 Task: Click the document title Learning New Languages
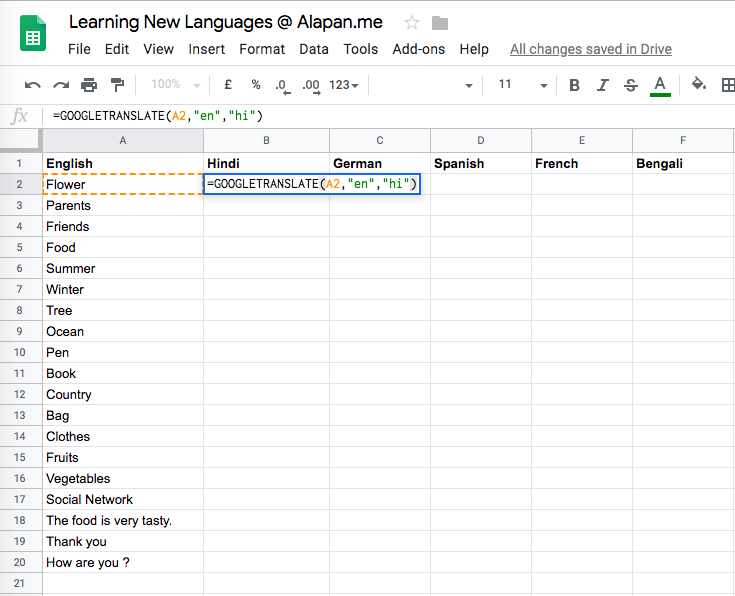coord(225,22)
